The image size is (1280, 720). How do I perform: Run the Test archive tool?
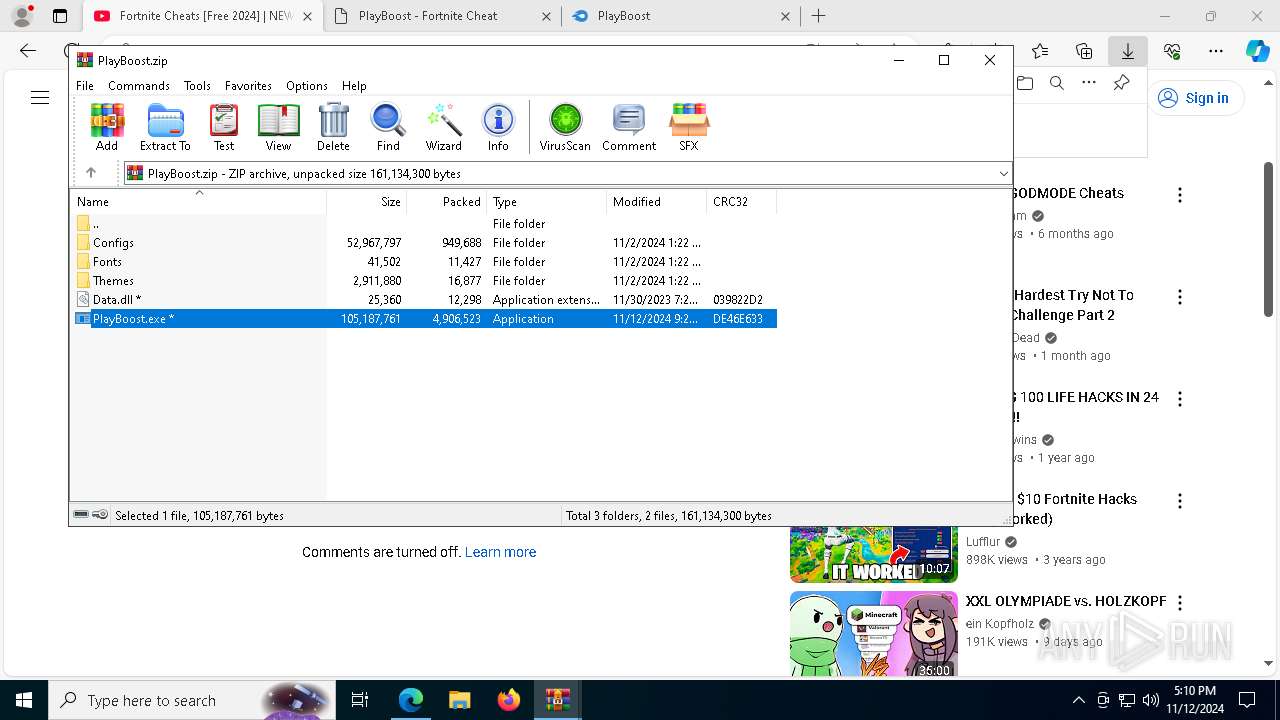[x=224, y=127]
